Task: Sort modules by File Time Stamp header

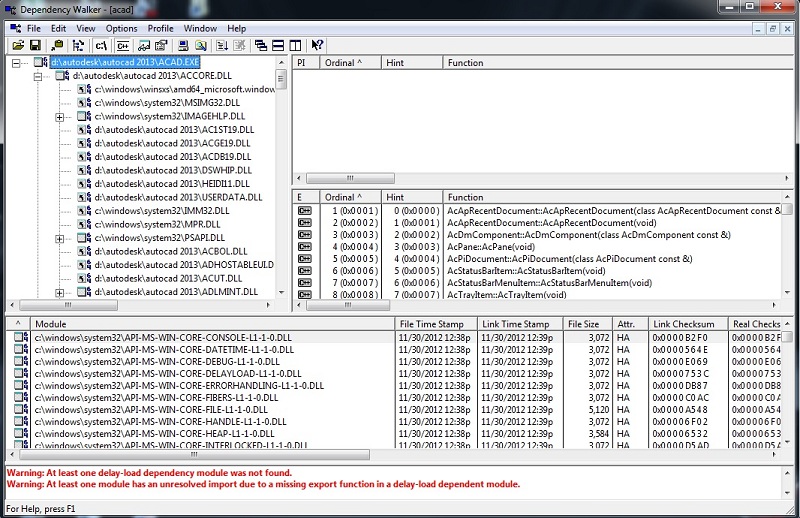Action: [x=436, y=324]
